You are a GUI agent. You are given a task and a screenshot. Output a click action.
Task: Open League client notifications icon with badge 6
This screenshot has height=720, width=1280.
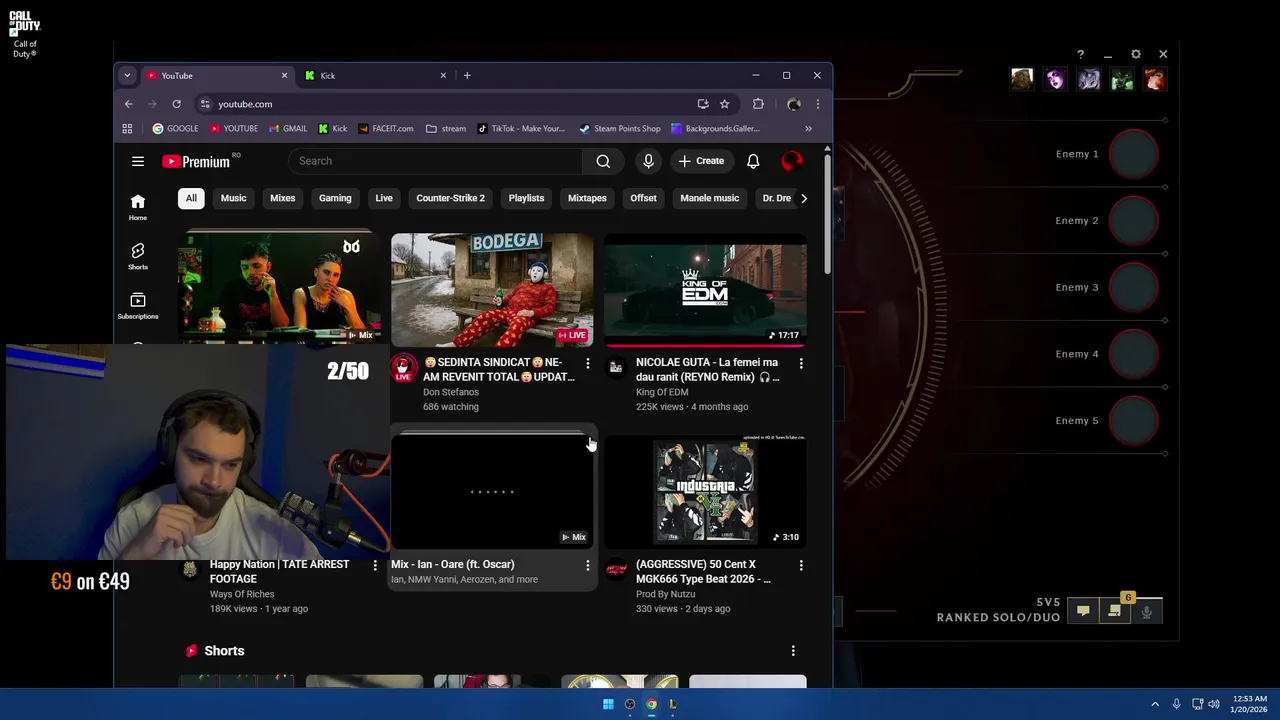tap(1115, 611)
